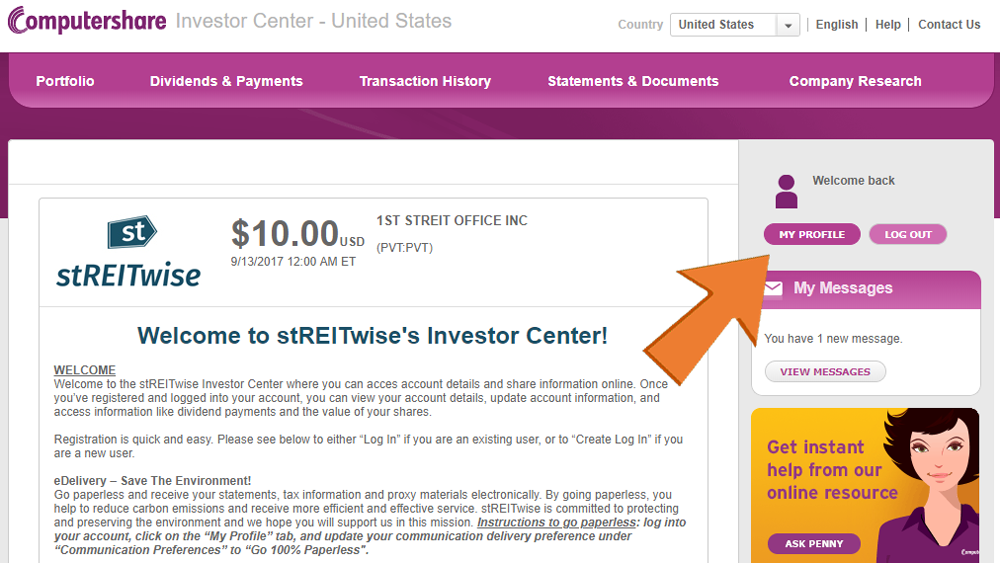1000x563 pixels.
Task: Open Instructions to go paperless link
Action: (557, 522)
